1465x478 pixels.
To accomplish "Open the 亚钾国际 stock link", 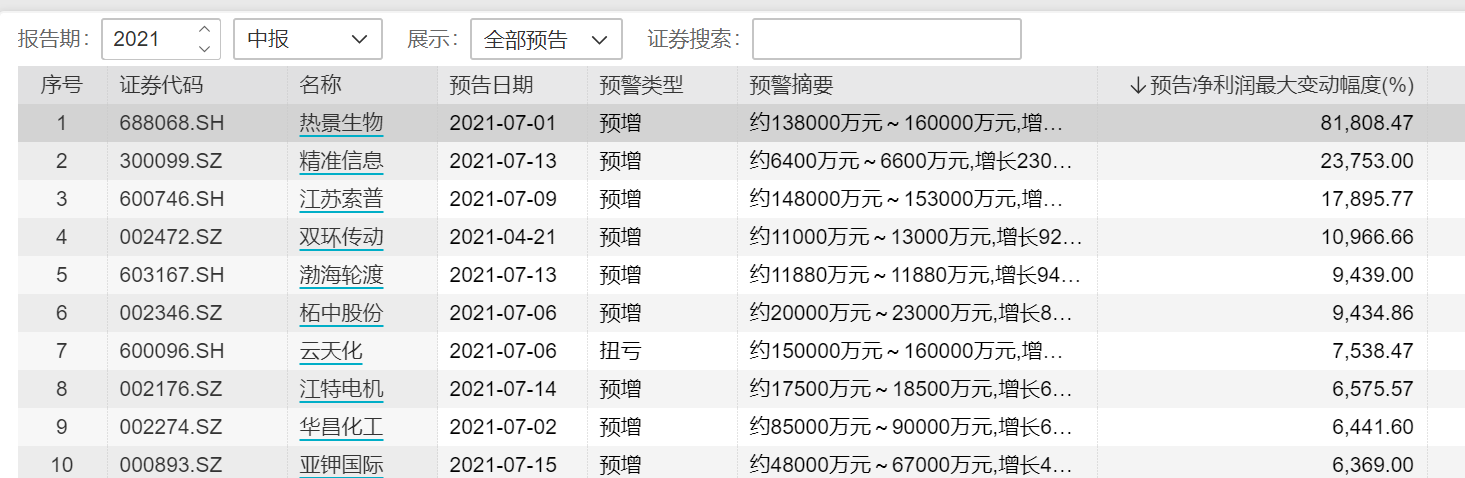I will (341, 465).
